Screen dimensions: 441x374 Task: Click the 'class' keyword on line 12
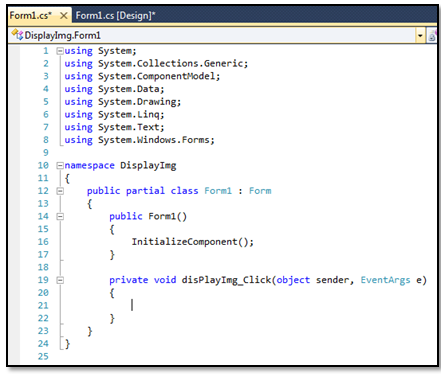pos(184,191)
